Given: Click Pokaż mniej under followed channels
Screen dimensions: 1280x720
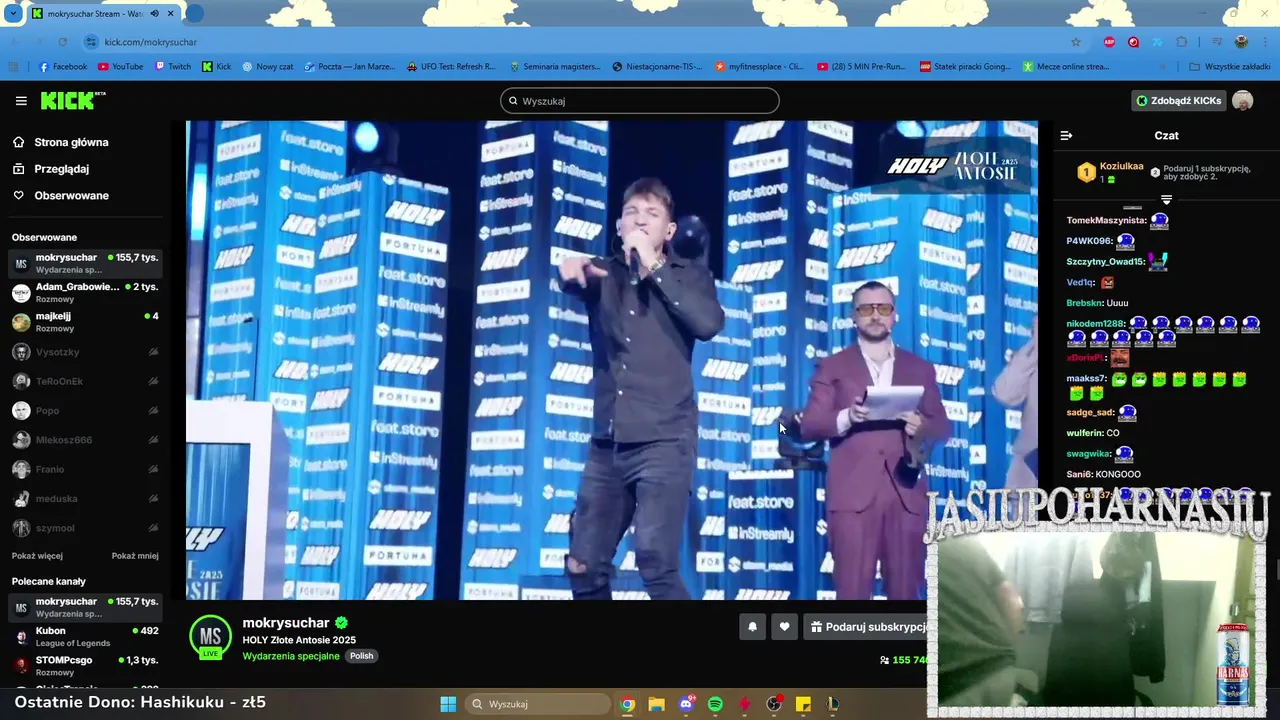Looking at the screenshot, I should (135, 556).
